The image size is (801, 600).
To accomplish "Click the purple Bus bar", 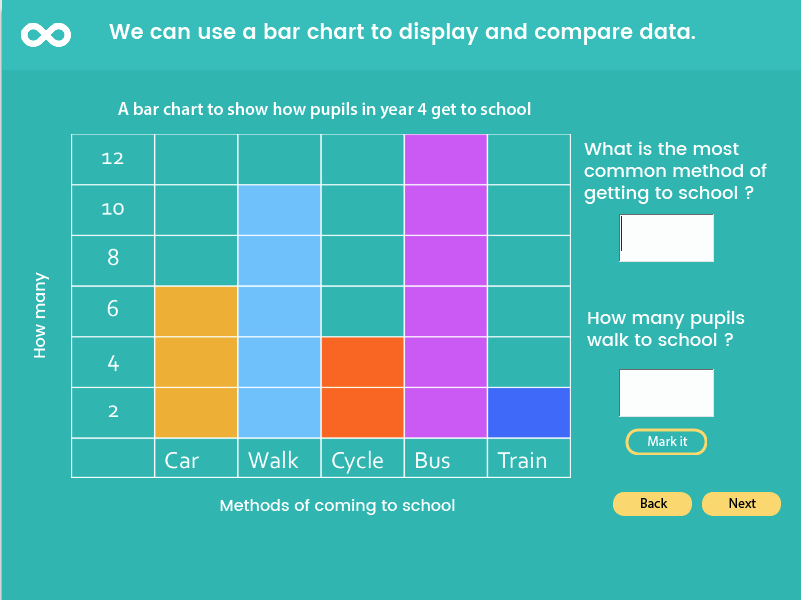I will [x=445, y=286].
